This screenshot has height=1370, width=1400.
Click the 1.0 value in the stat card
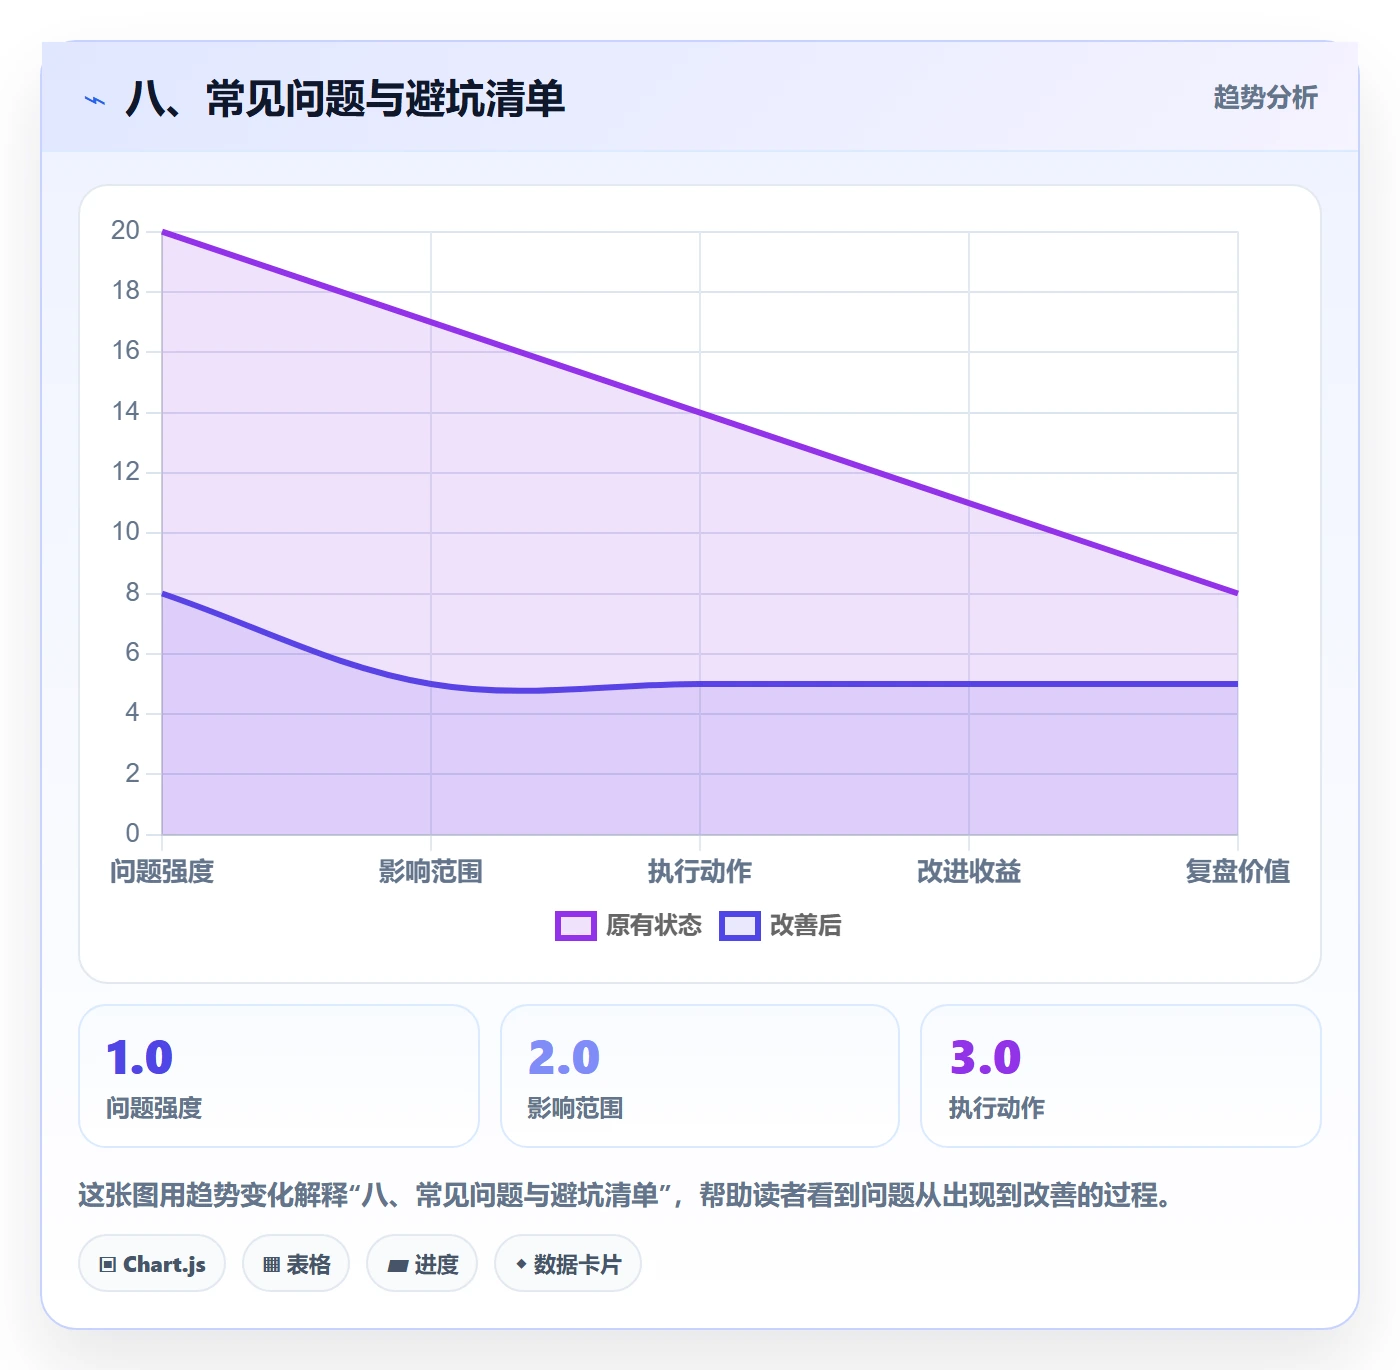(x=140, y=1058)
